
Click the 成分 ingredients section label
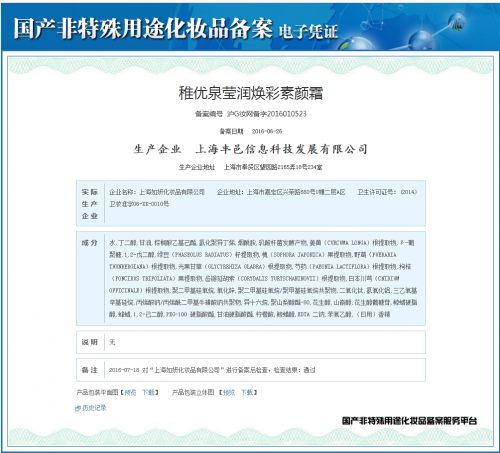click(90, 243)
